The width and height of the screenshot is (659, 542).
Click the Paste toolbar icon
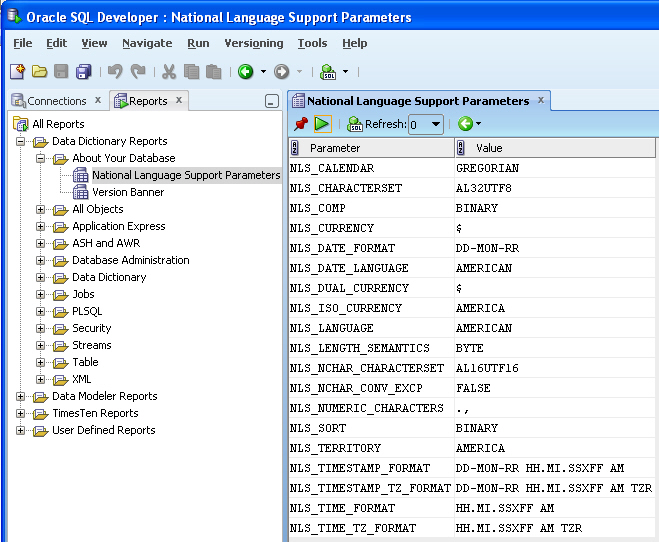(214, 71)
